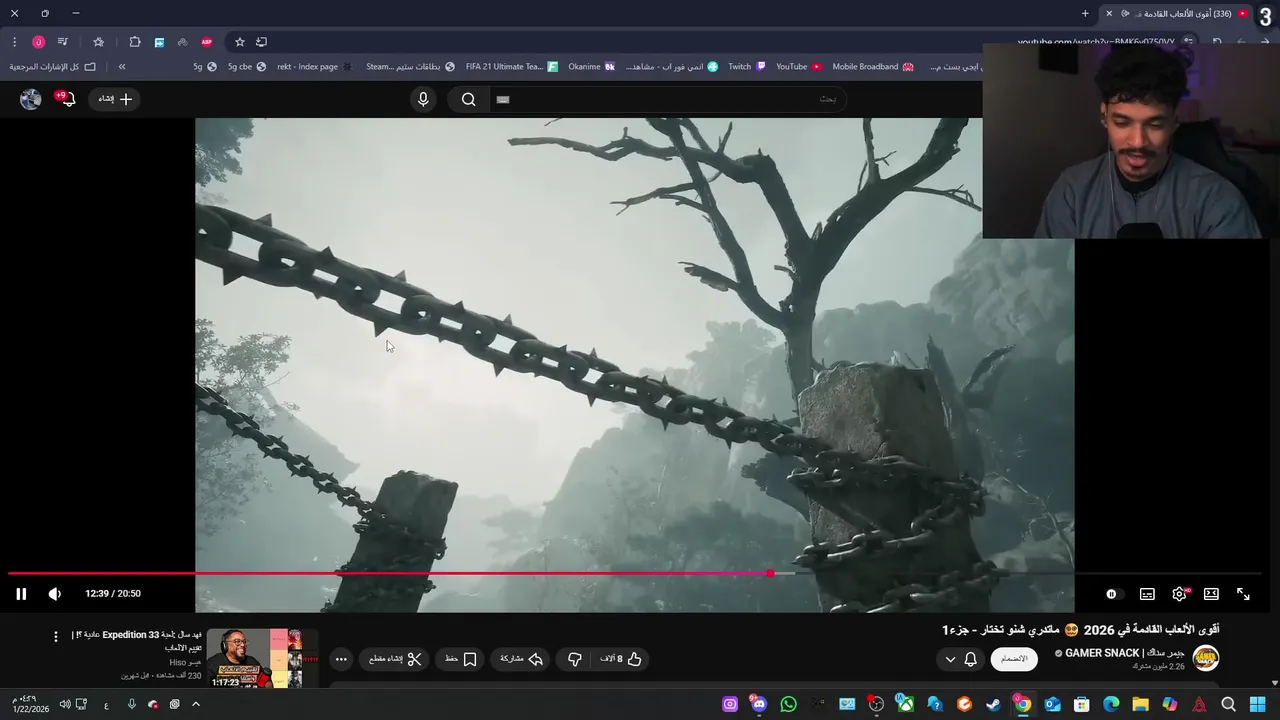Open the Chrome three-dot menu
This screenshot has height=720, width=1280.
click(14, 42)
